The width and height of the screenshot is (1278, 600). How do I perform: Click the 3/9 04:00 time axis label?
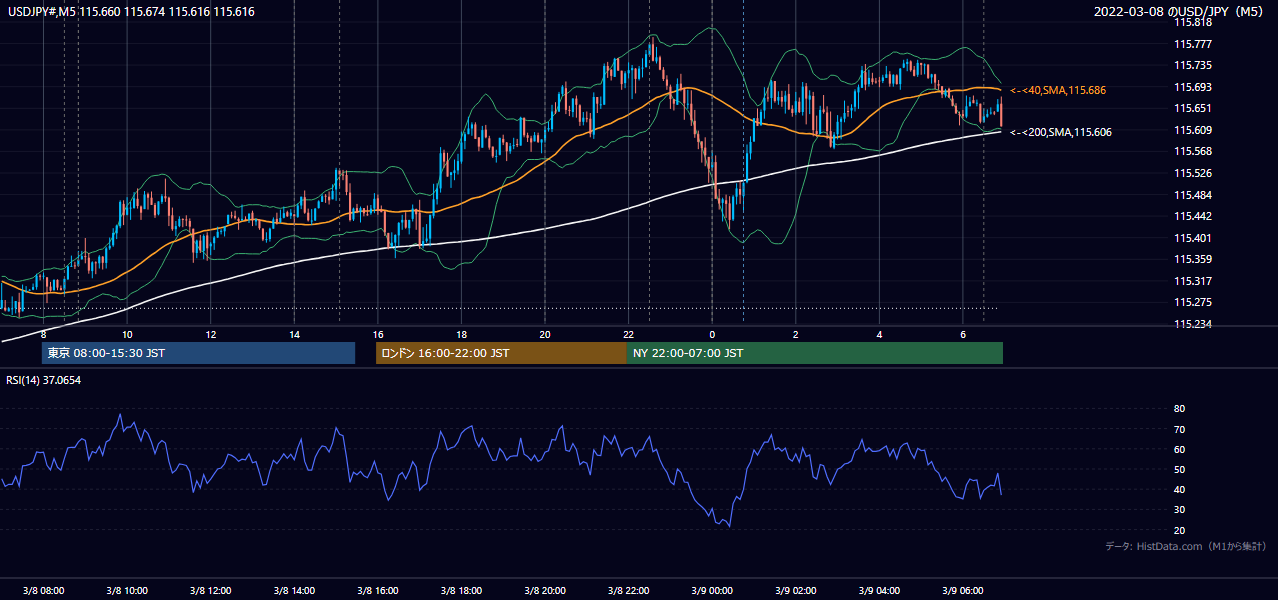[878, 590]
